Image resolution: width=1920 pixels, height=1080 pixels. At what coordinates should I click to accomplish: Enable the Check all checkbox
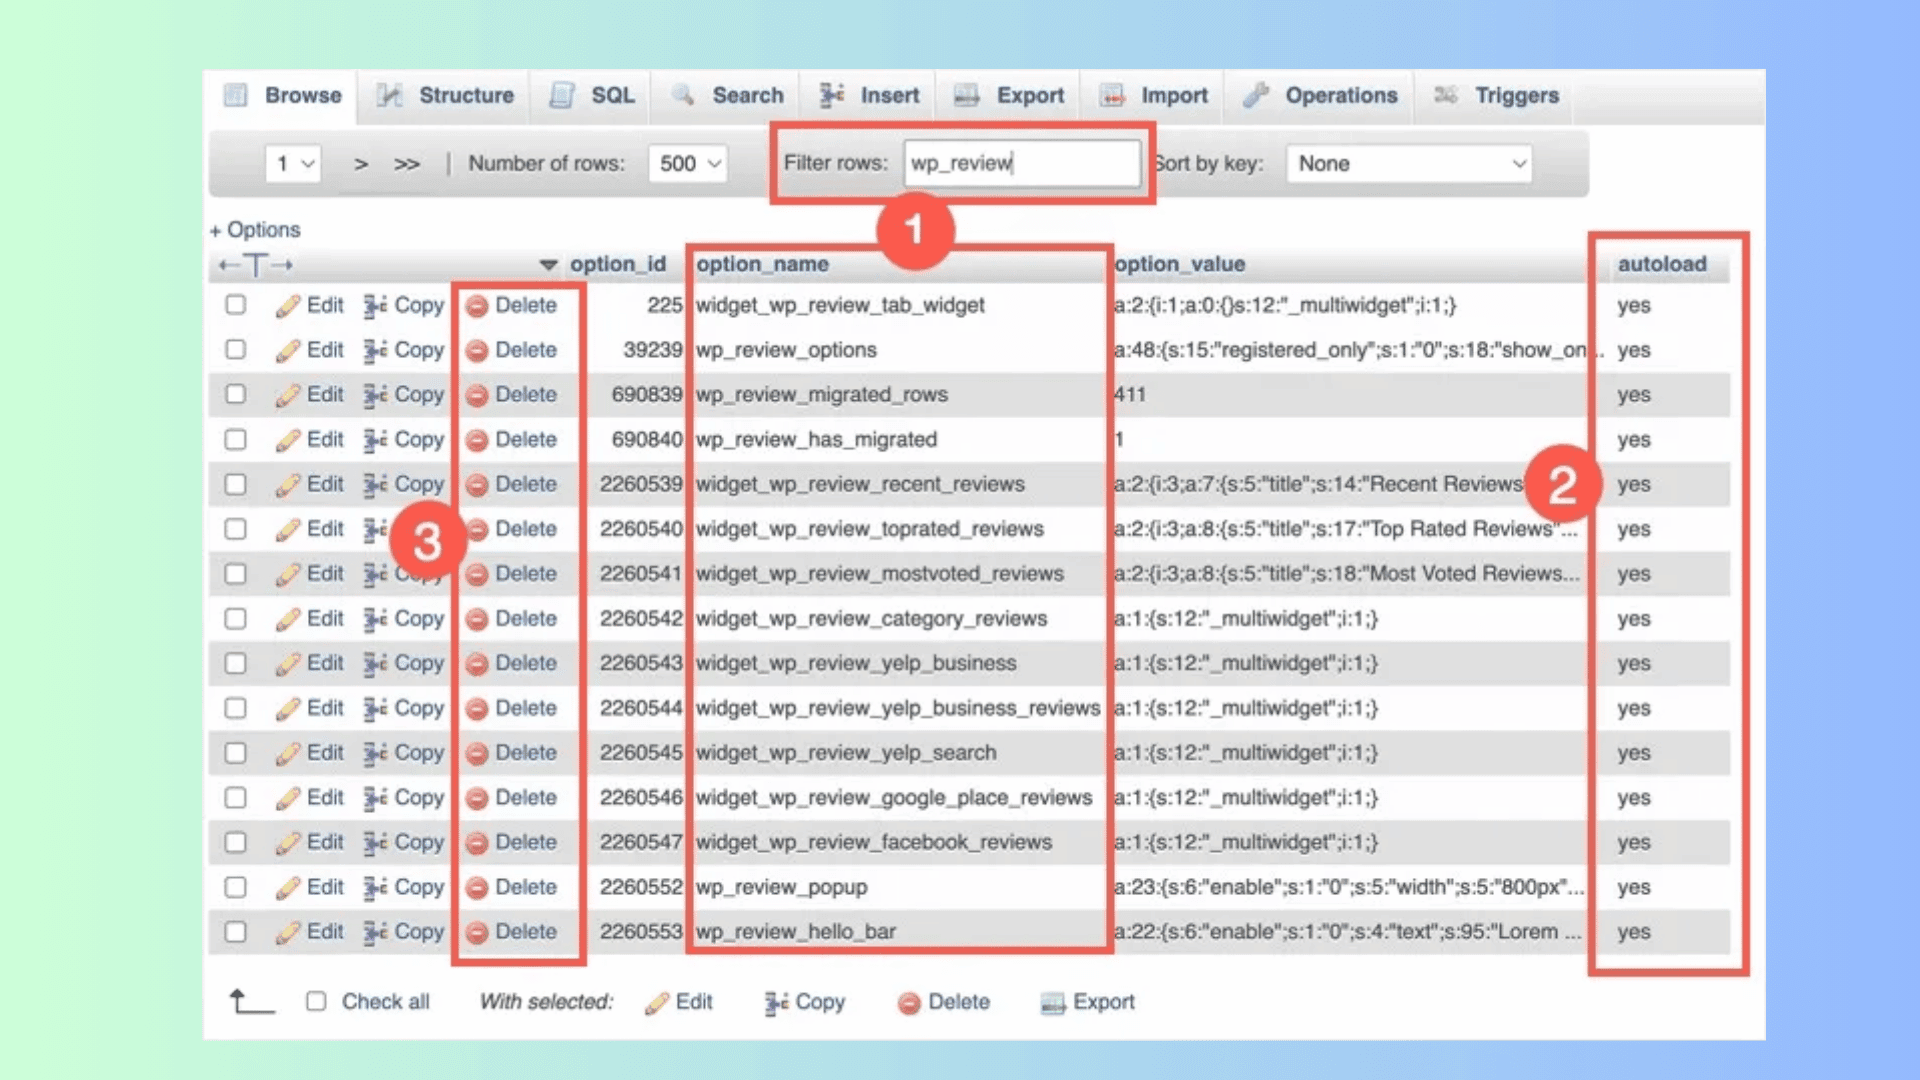(316, 1001)
